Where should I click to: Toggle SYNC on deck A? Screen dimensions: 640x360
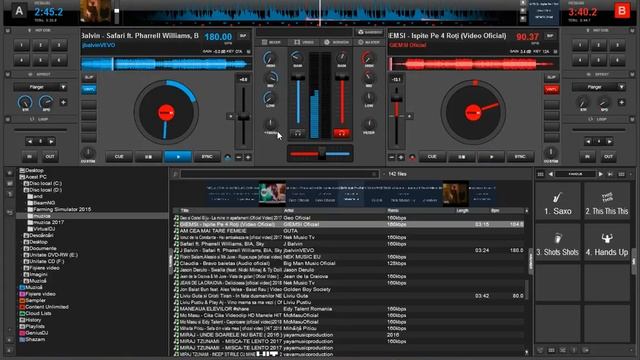click(x=207, y=157)
